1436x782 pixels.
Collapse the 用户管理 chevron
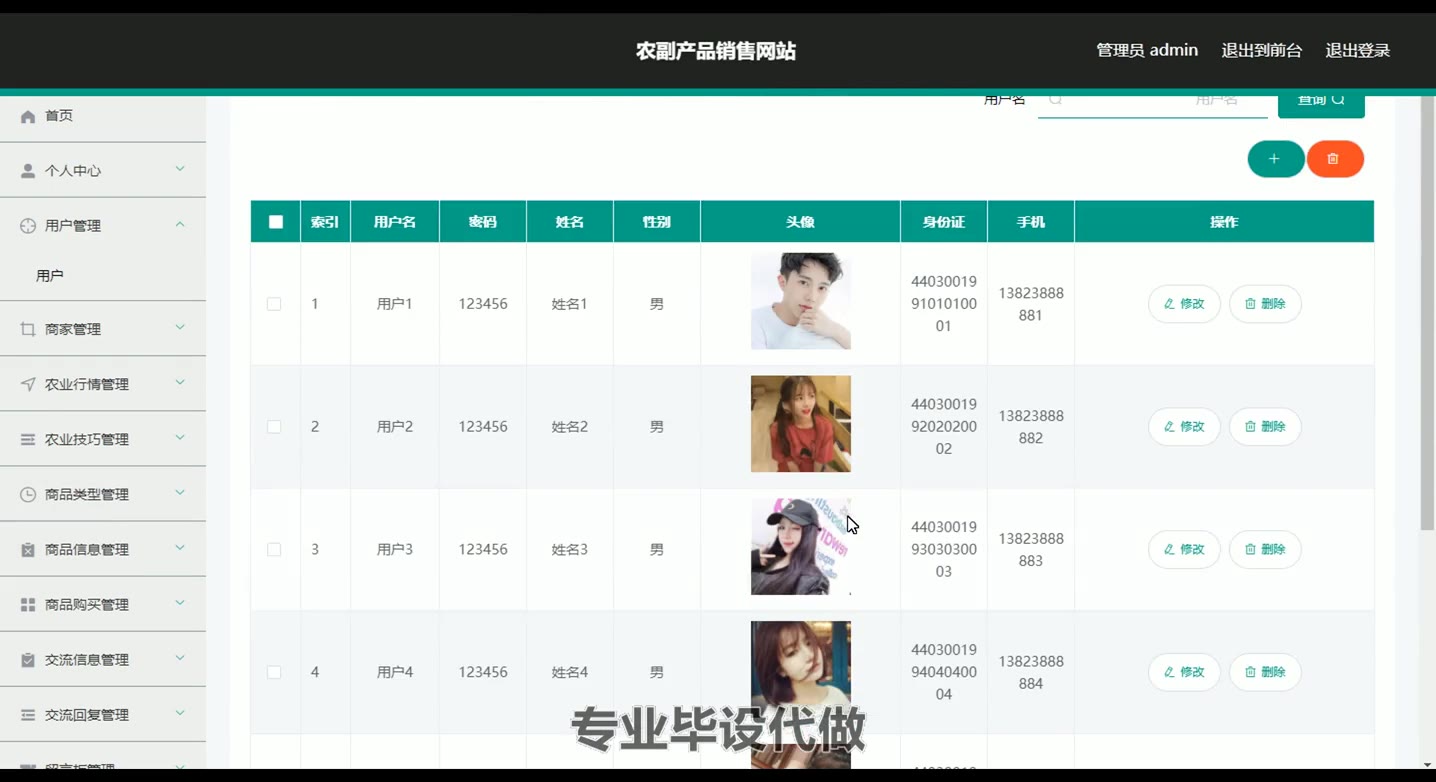pyautogui.click(x=180, y=224)
